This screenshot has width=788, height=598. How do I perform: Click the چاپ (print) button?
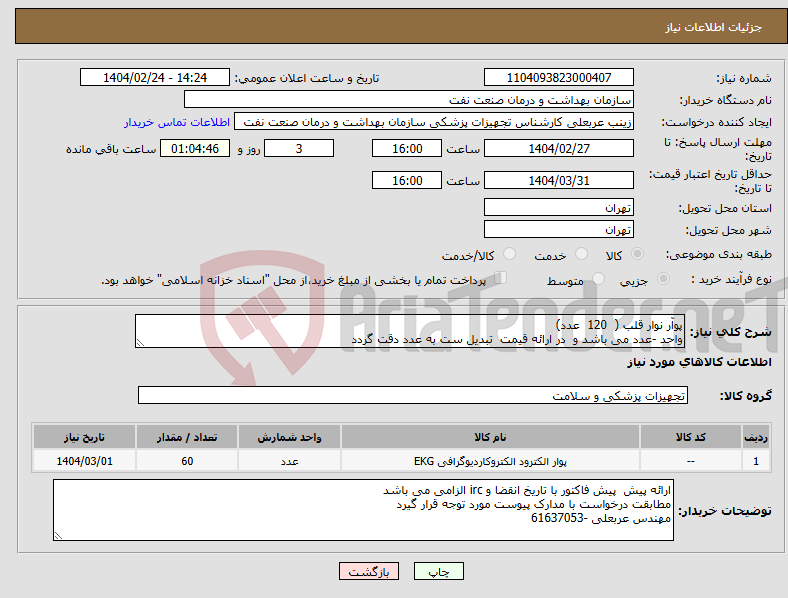(x=438, y=571)
